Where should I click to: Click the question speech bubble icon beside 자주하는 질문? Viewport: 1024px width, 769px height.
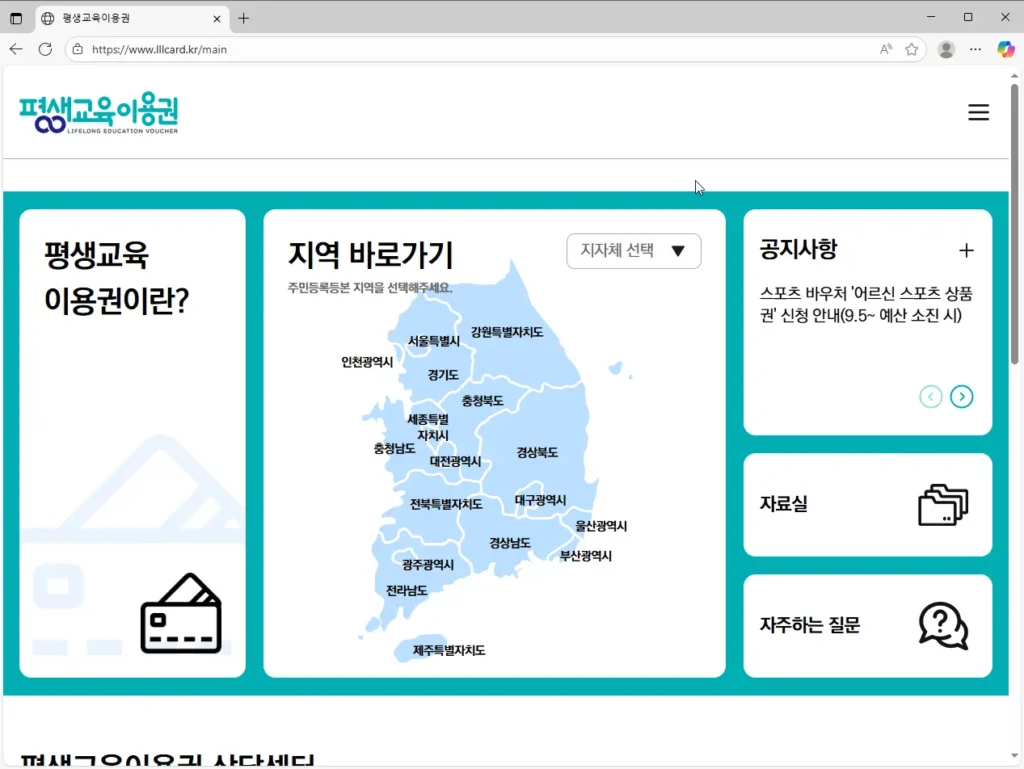coord(941,626)
